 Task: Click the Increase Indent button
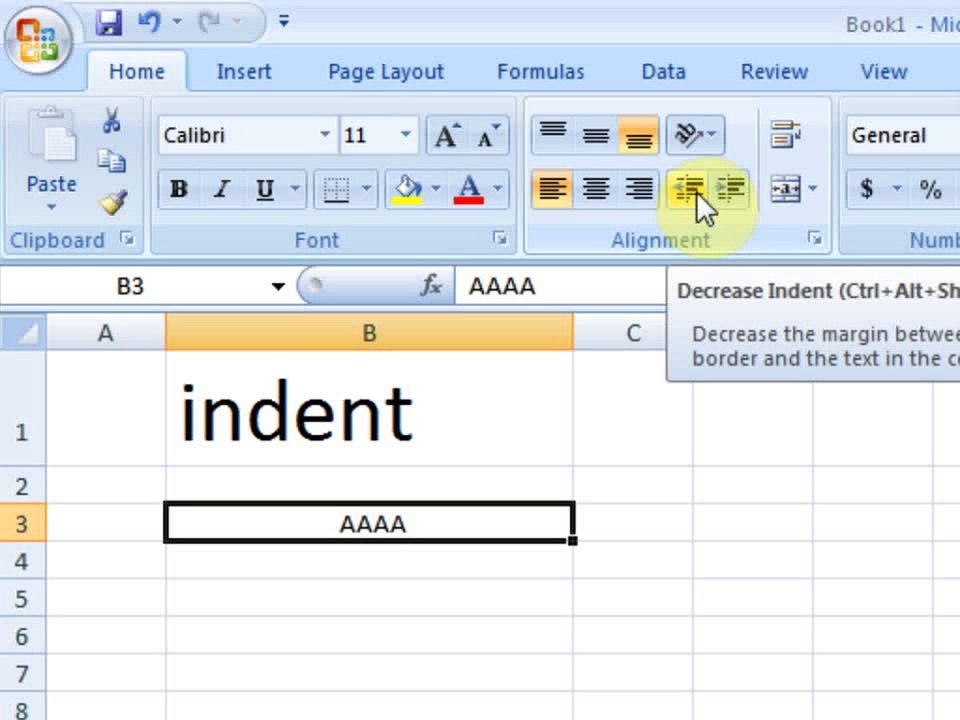click(730, 189)
